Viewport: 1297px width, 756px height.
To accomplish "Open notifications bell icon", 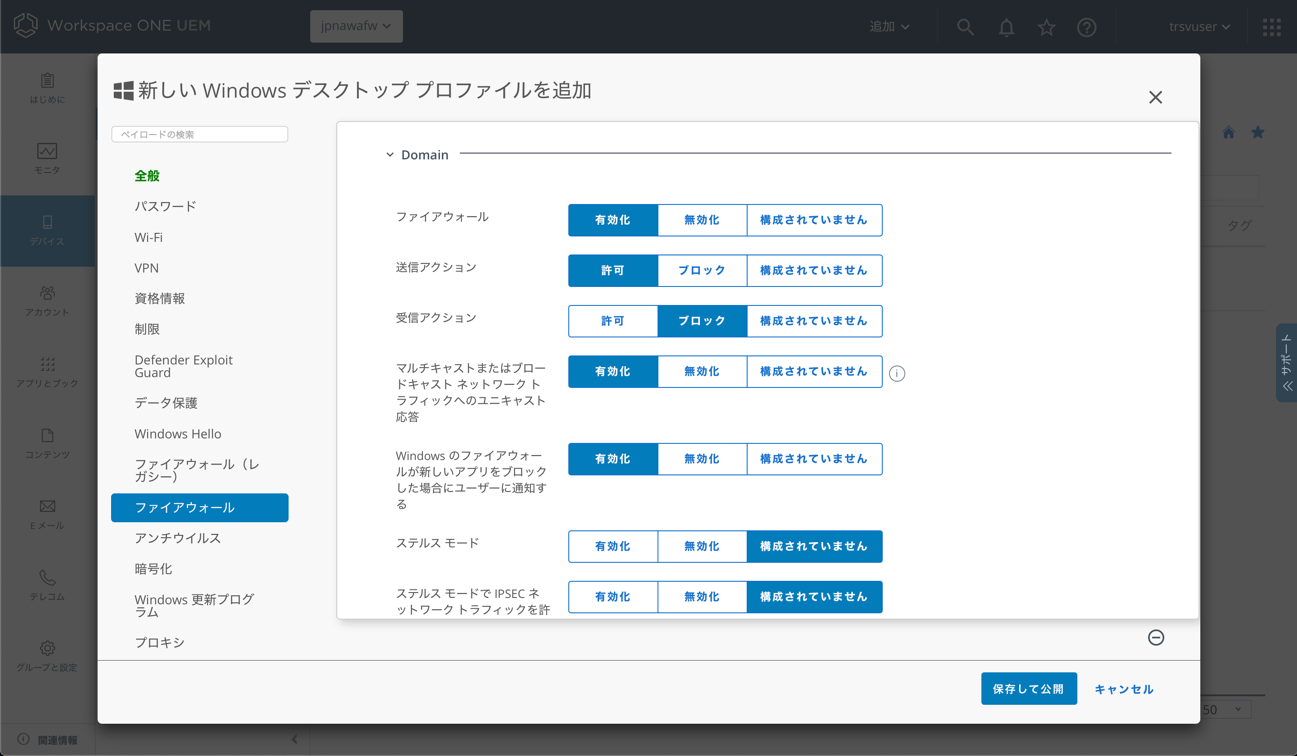I will tap(1006, 27).
